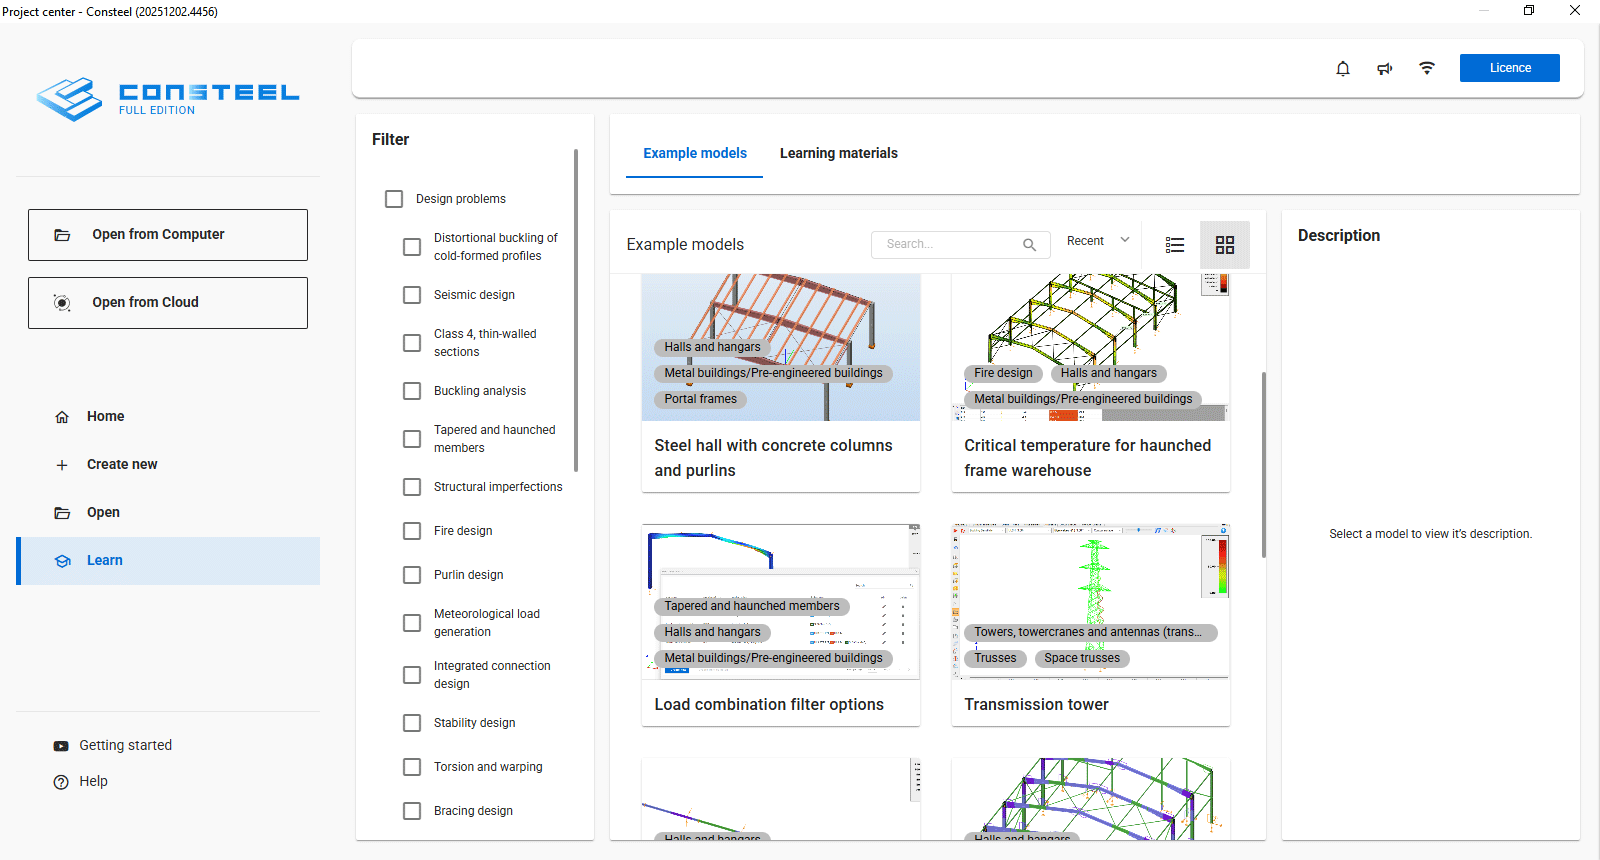Enable the Buckling analysis filter
This screenshot has height=860, width=1600.
click(412, 391)
